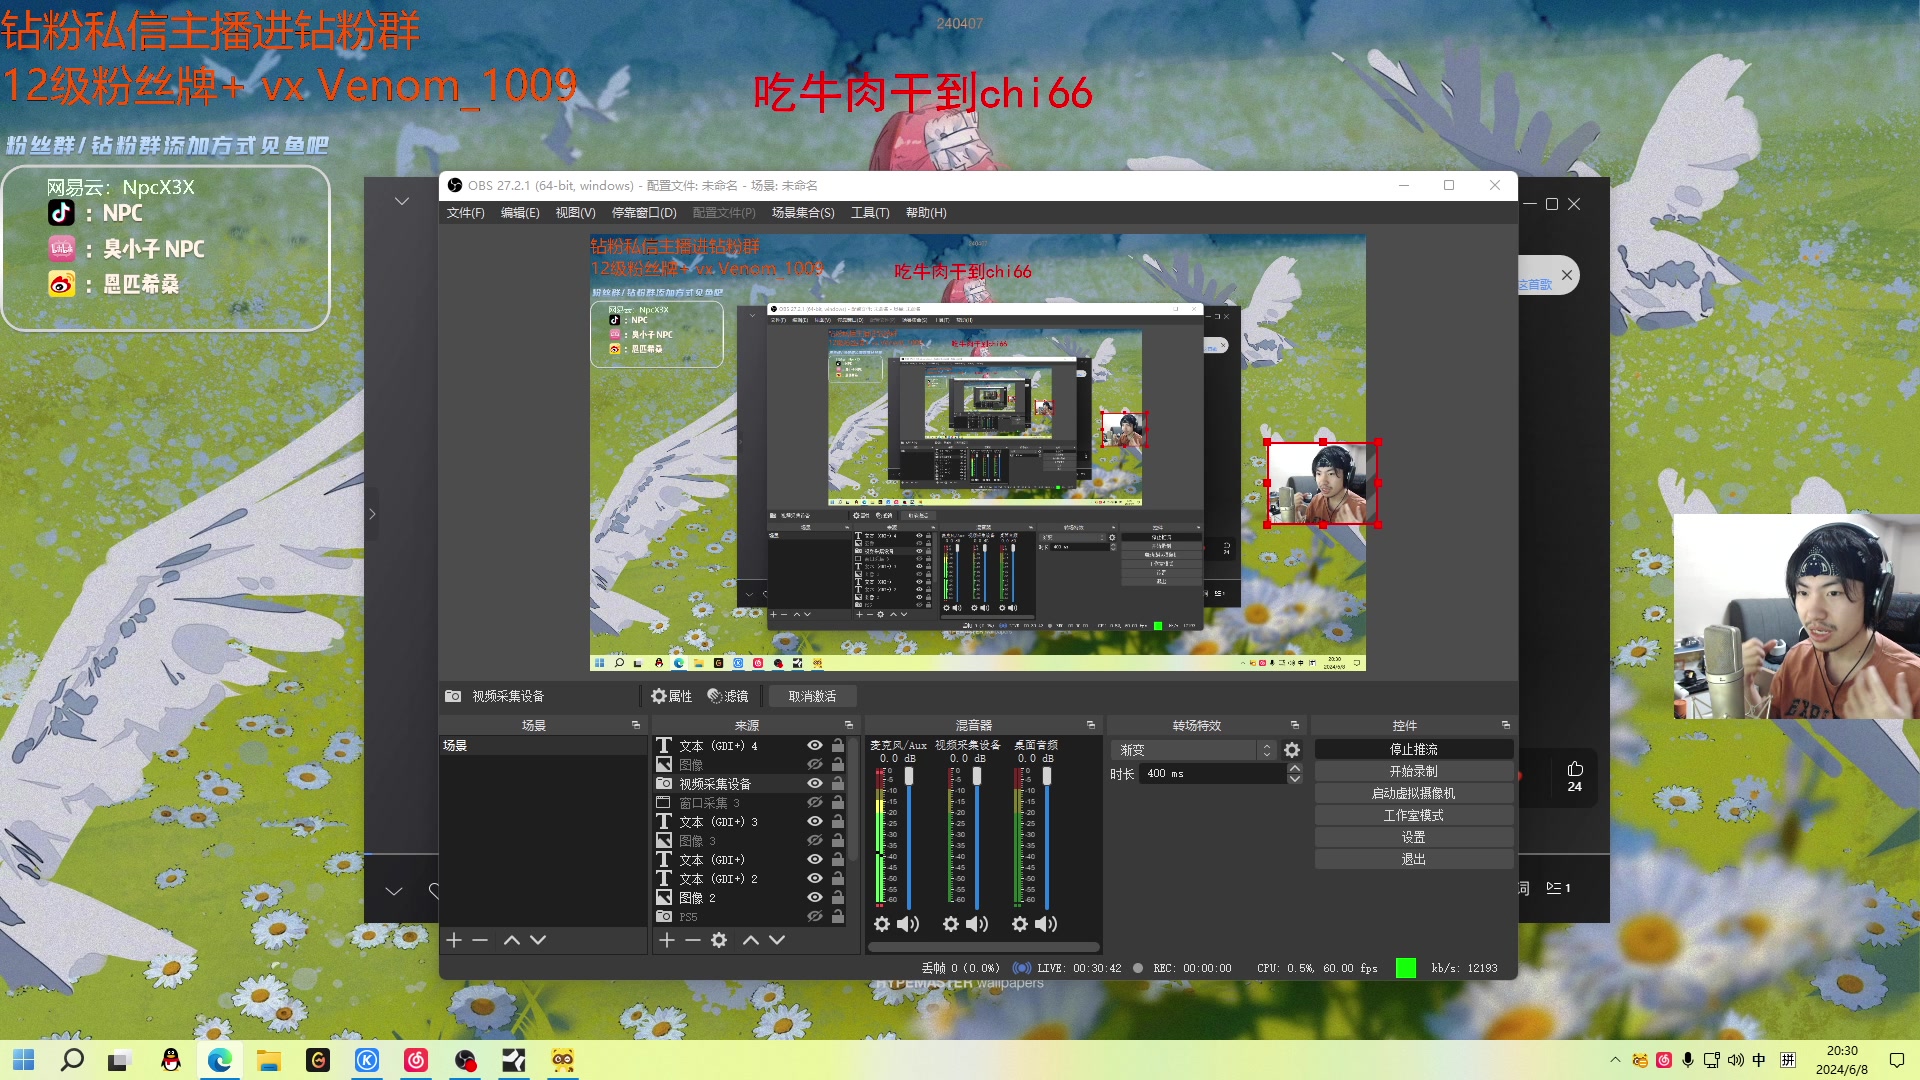Click the 时长 400 ms duration field
This screenshot has height=1080, width=1920.
coord(1214,774)
